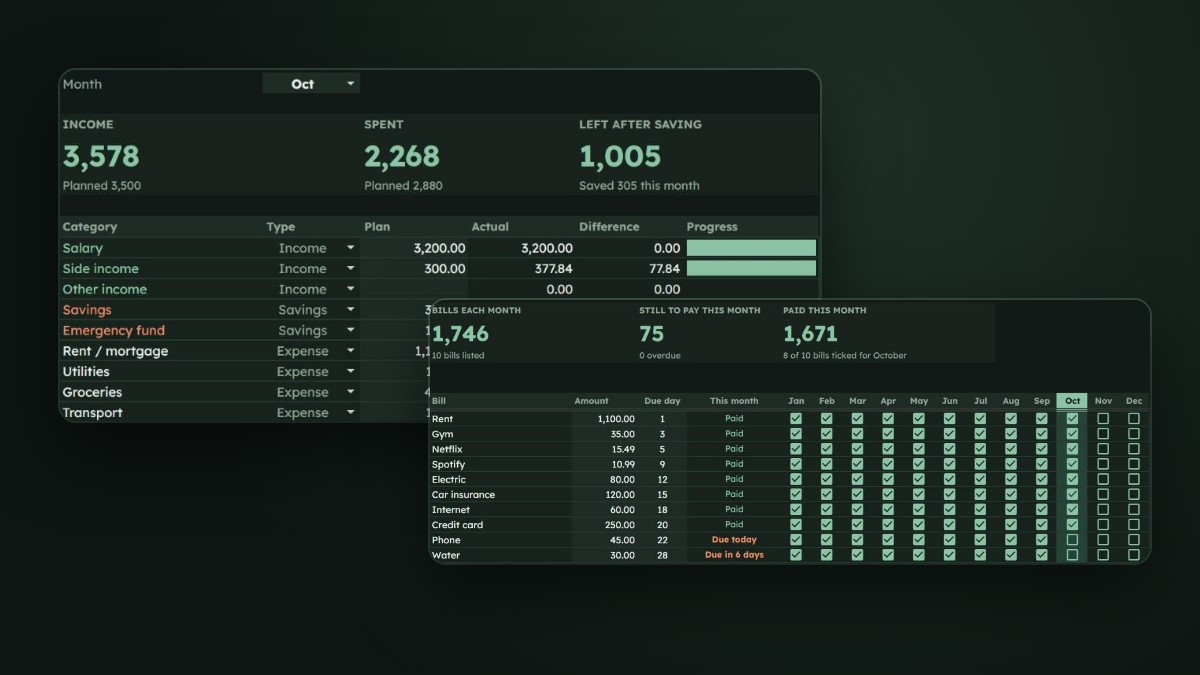Select the Salary Plan cell 3,200.00
The image size is (1200, 675).
click(414, 248)
